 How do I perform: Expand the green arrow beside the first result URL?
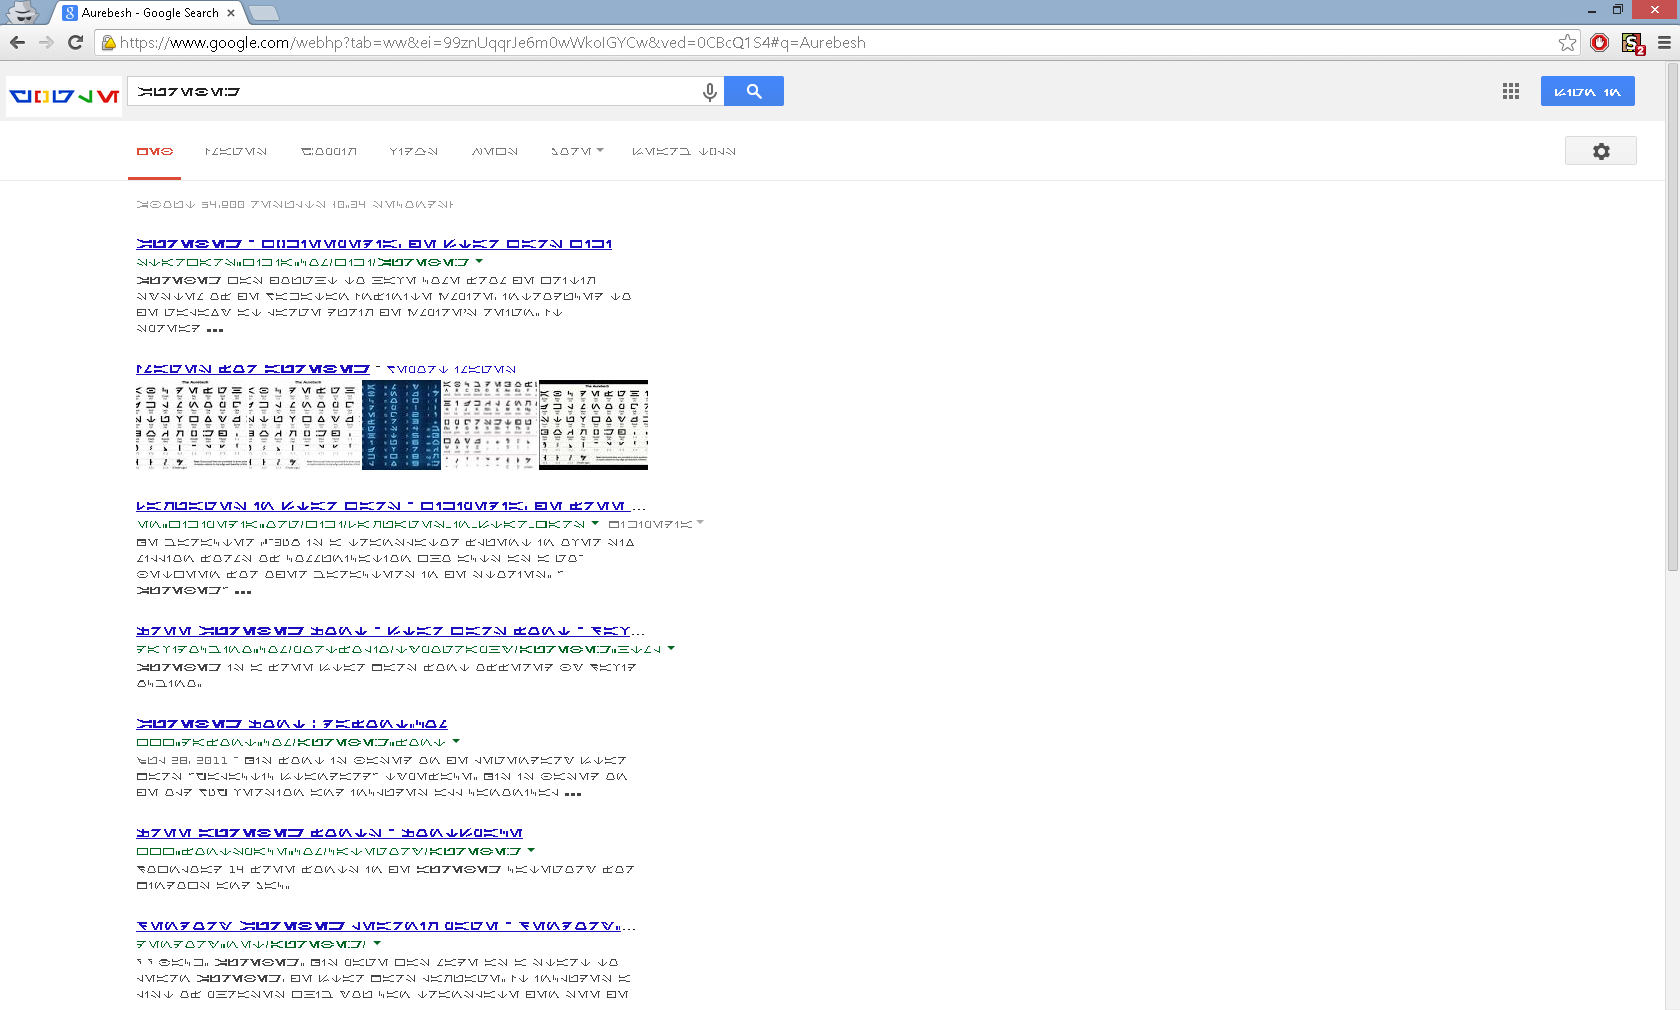click(479, 262)
